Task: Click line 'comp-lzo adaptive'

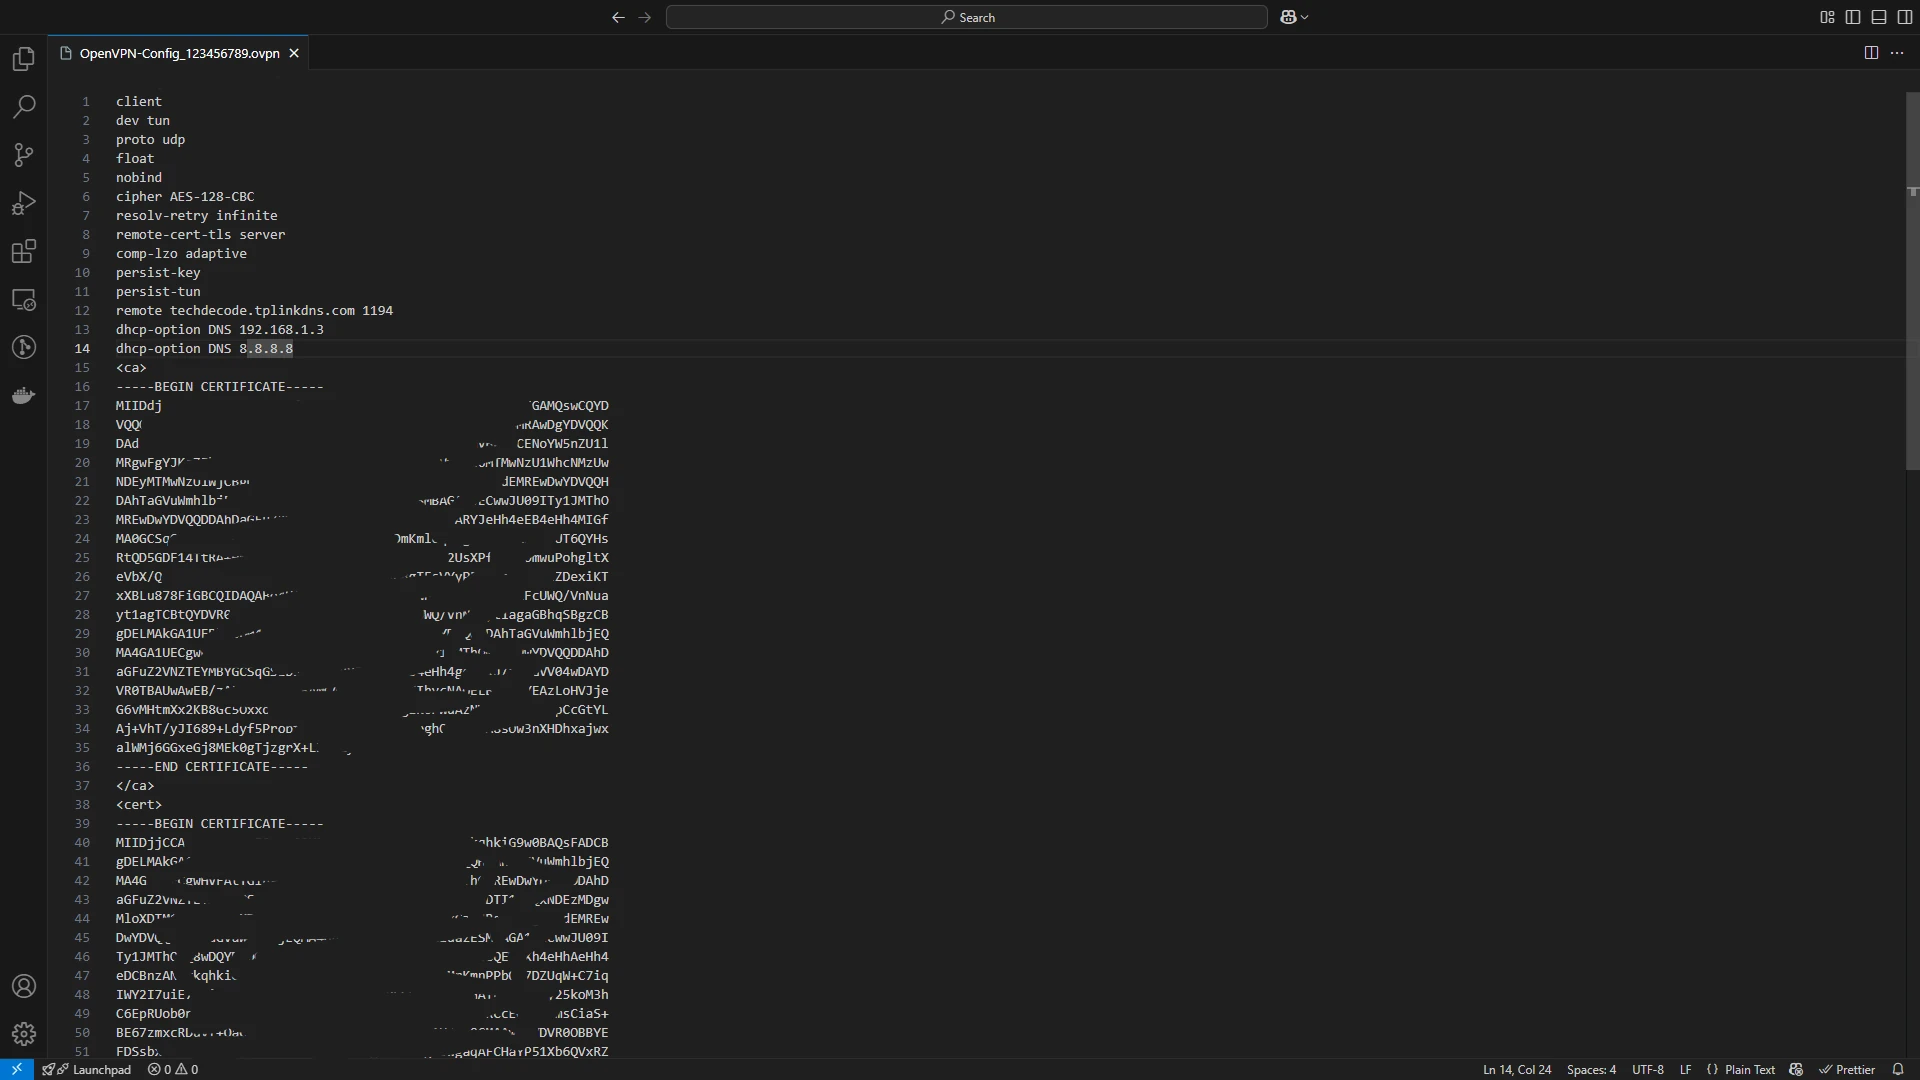Action: click(181, 254)
